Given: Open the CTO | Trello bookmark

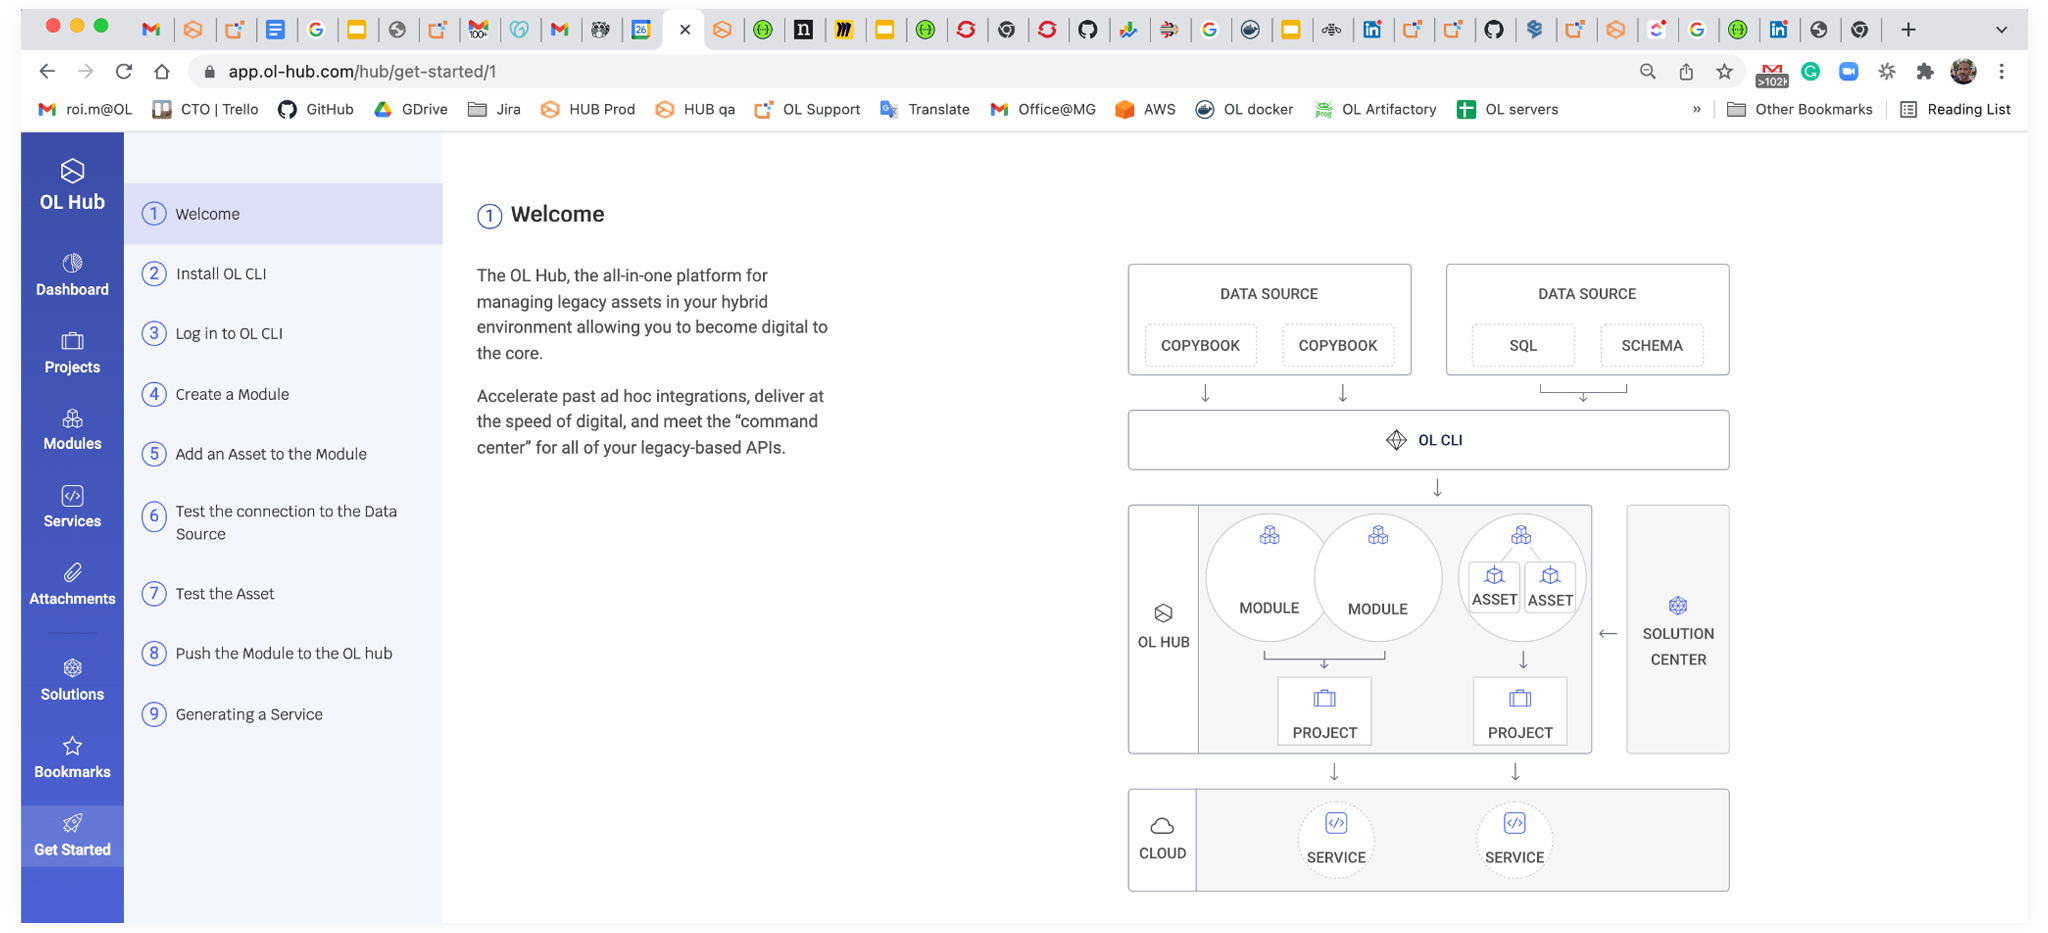Looking at the screenshot, I should 205,109.
